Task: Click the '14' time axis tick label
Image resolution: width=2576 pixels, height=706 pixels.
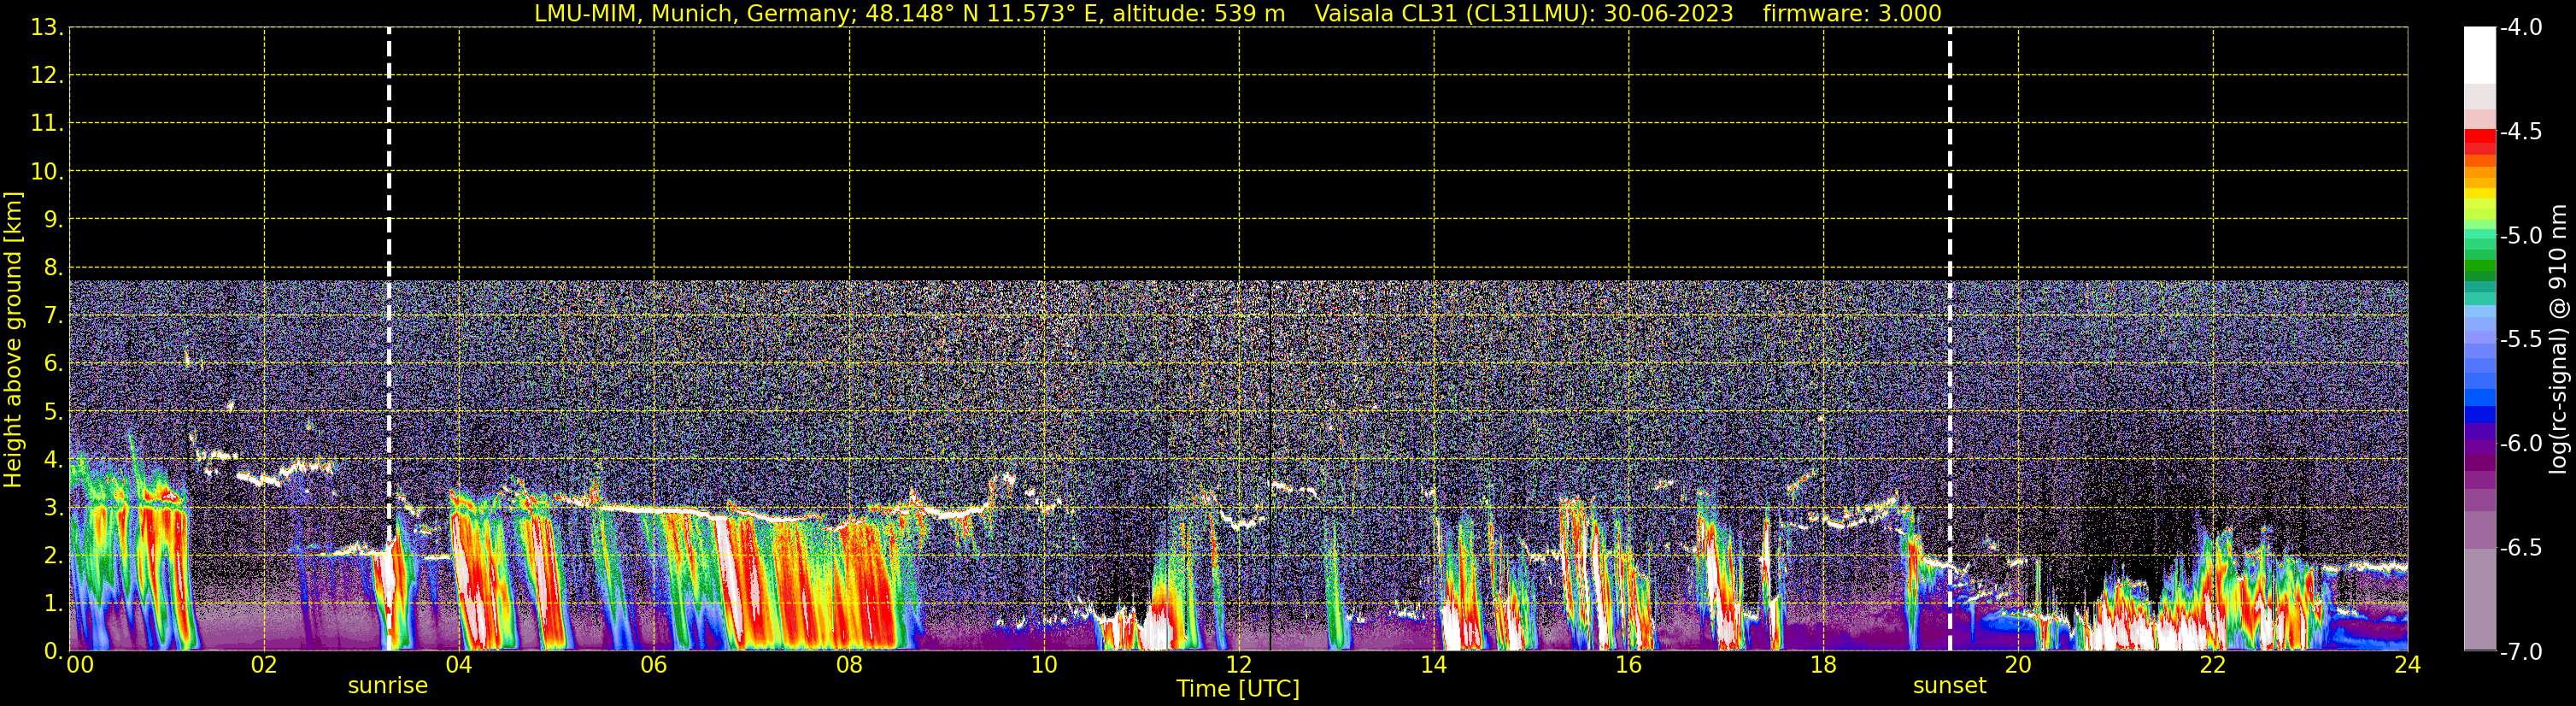Action: [1434, 665]
